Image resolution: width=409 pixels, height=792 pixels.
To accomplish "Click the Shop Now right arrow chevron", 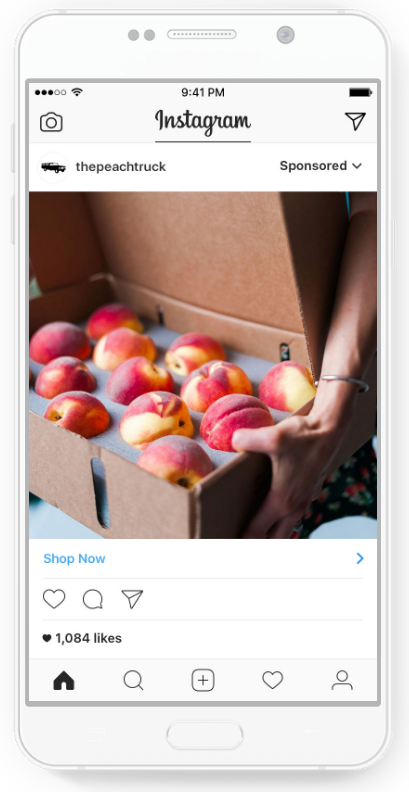I will 360,558.
